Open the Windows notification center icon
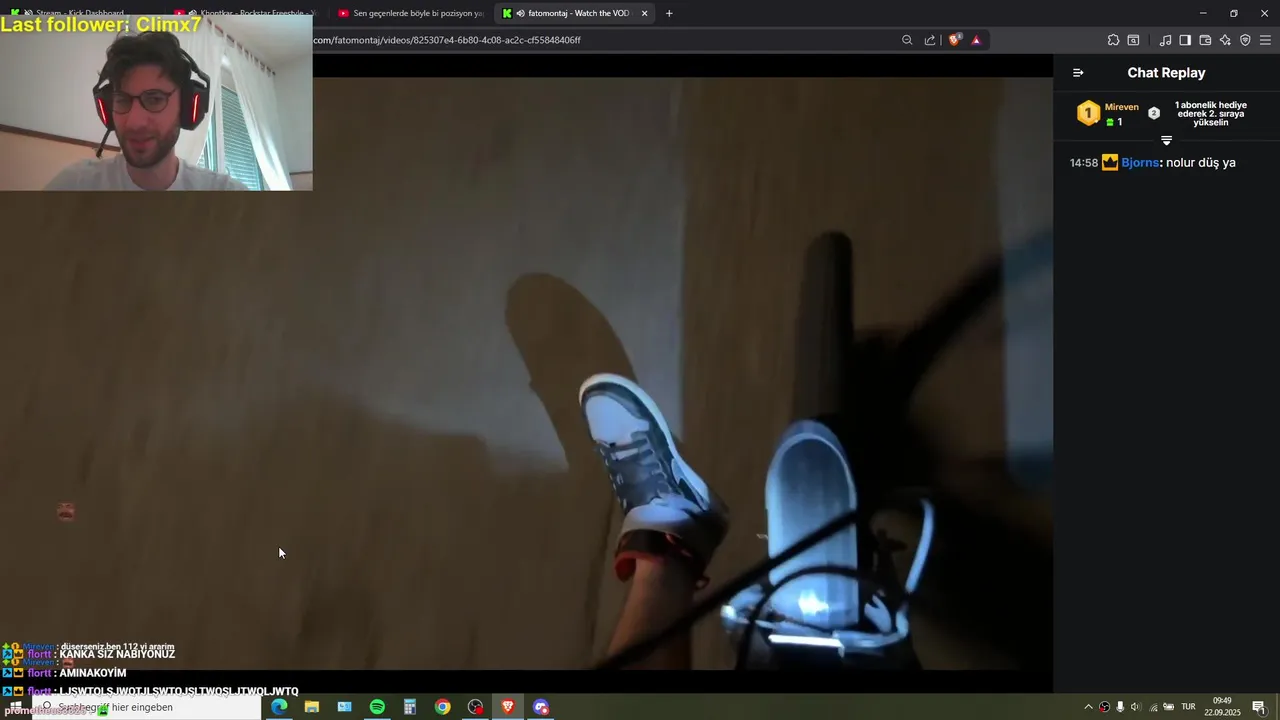The image size is (1280, 720). coord(1259,707)
